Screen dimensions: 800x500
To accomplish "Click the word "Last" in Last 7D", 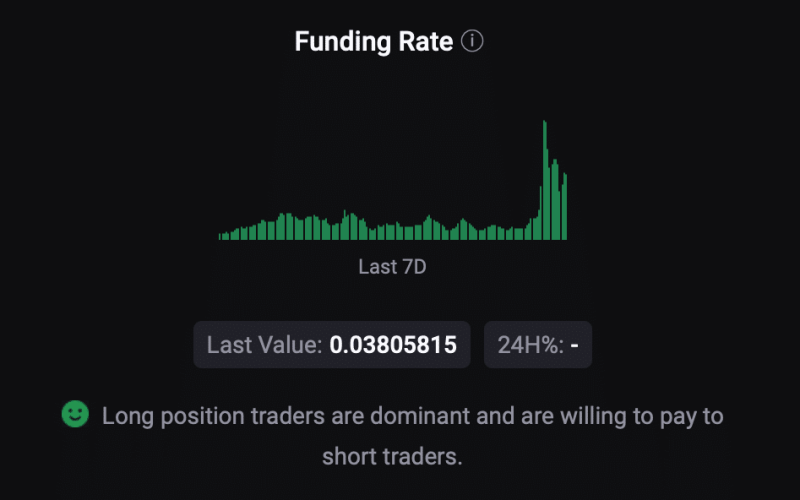I will [x=376, y=267].
